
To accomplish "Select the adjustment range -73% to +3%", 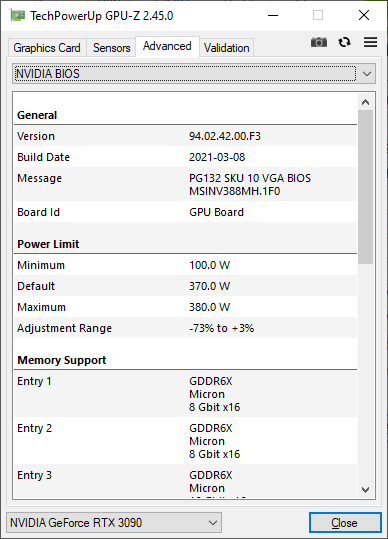I will tap(221, 328).
